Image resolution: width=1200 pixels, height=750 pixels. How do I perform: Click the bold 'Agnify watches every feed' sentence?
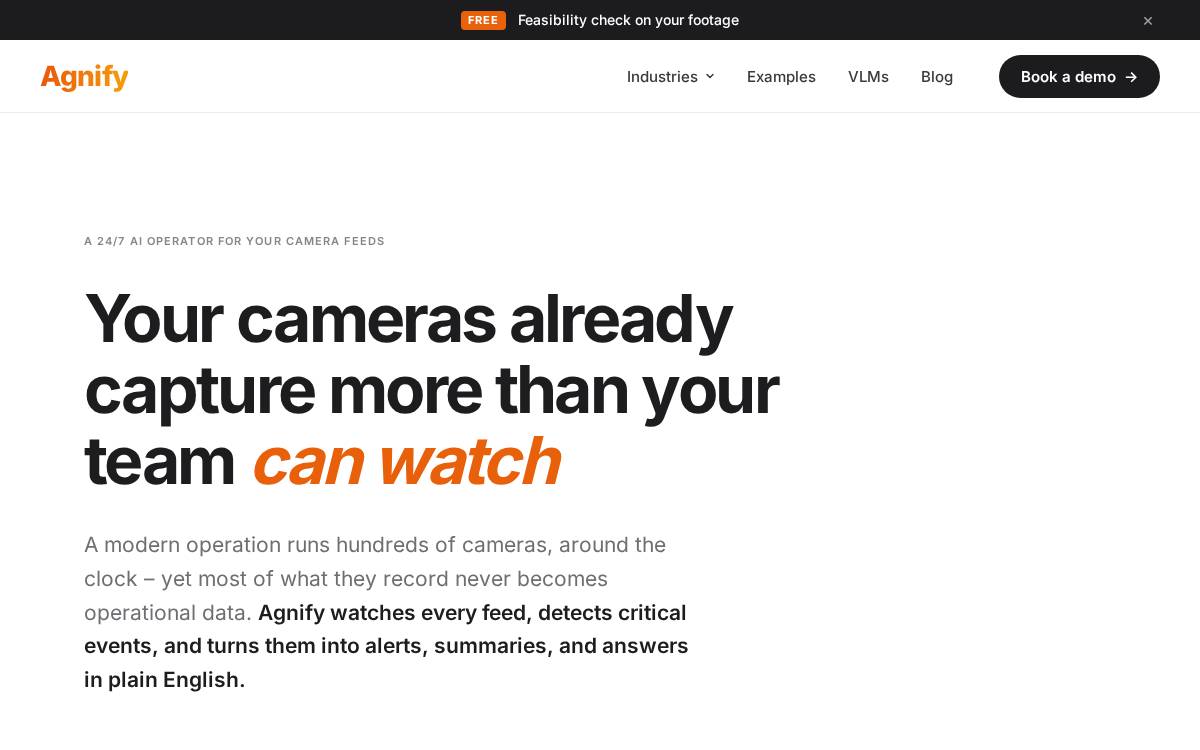386,646
